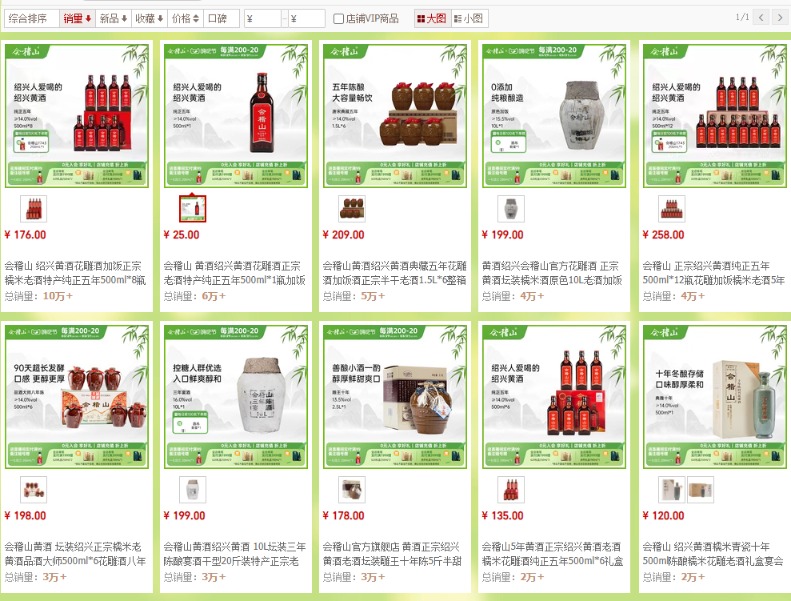The height and width of the screenshot is (601, 791).
Task: Open the 500ml*12瓶 product image
Action: pyautogui.click(x=714, y=116)
